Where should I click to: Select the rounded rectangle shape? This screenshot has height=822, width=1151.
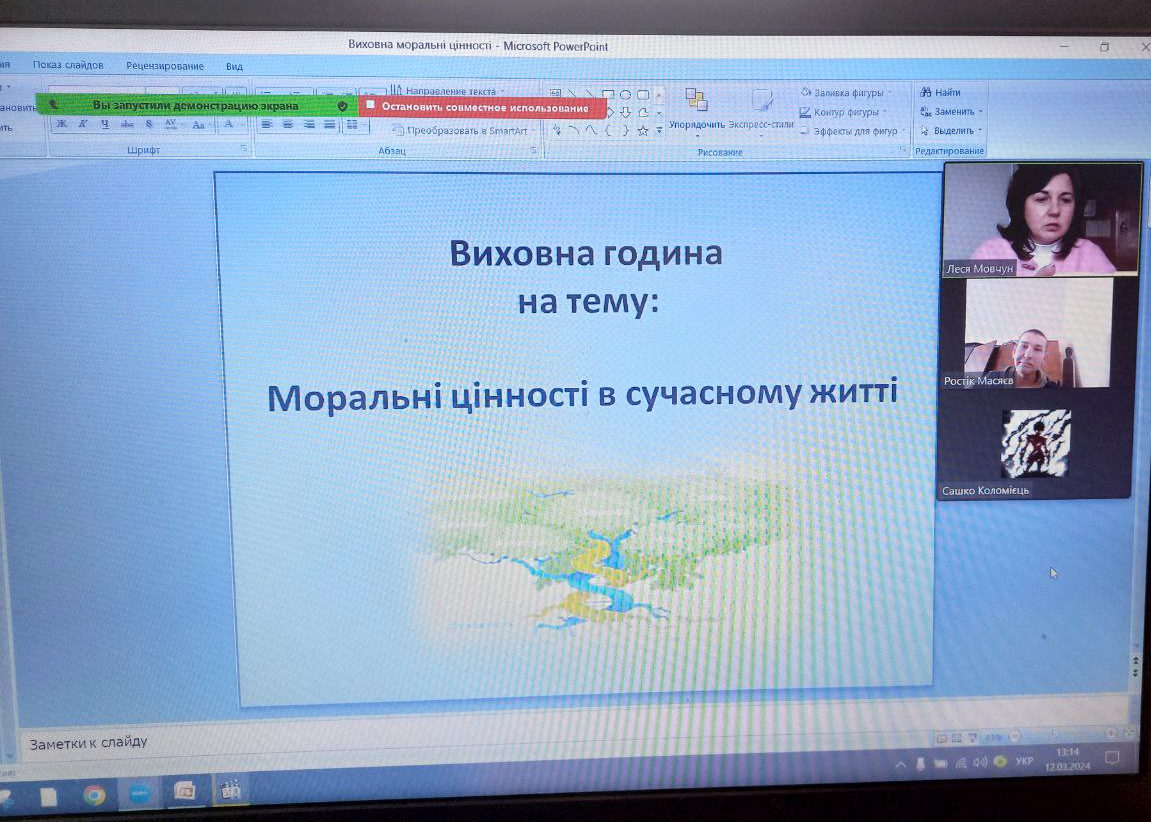pyautogui.click(x=643, y=95)
